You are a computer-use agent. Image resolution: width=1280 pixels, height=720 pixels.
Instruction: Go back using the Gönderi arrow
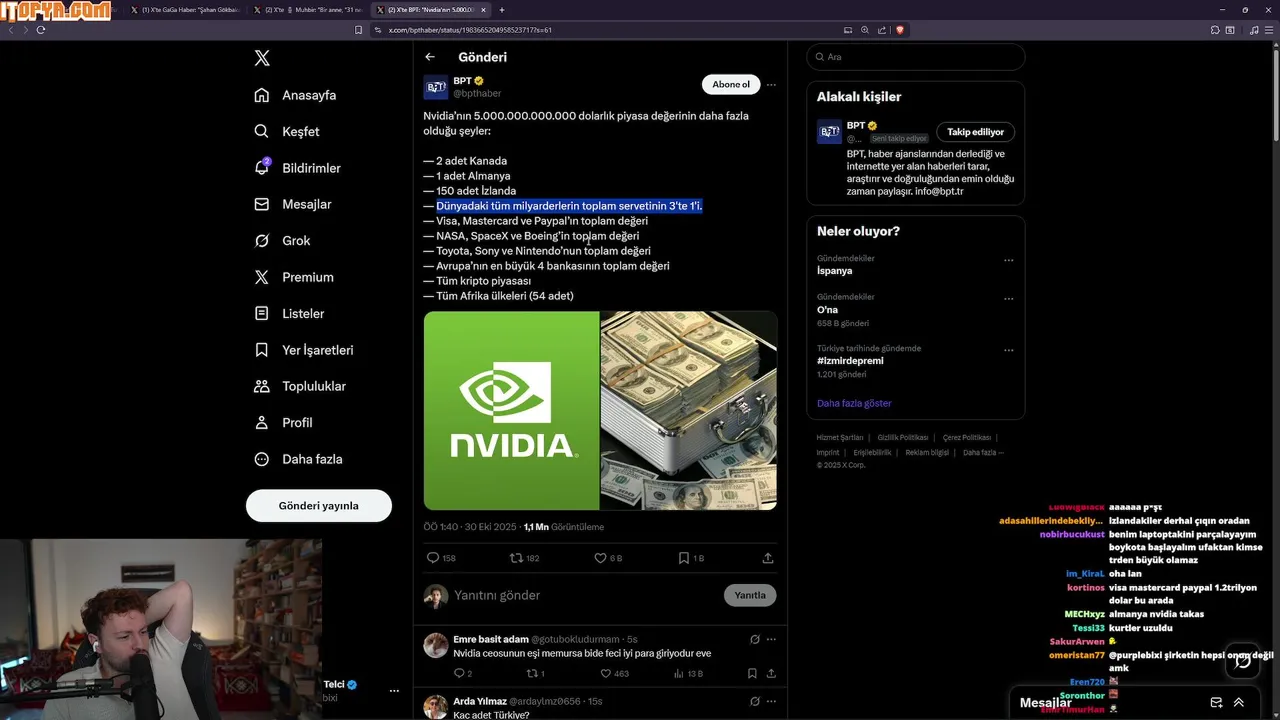[x=430, y=57]
